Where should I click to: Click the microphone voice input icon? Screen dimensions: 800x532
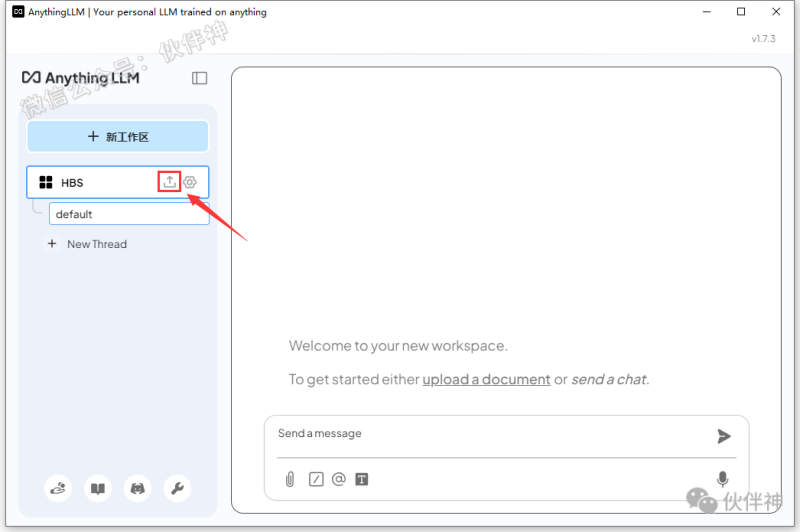(x=722, y=479)
